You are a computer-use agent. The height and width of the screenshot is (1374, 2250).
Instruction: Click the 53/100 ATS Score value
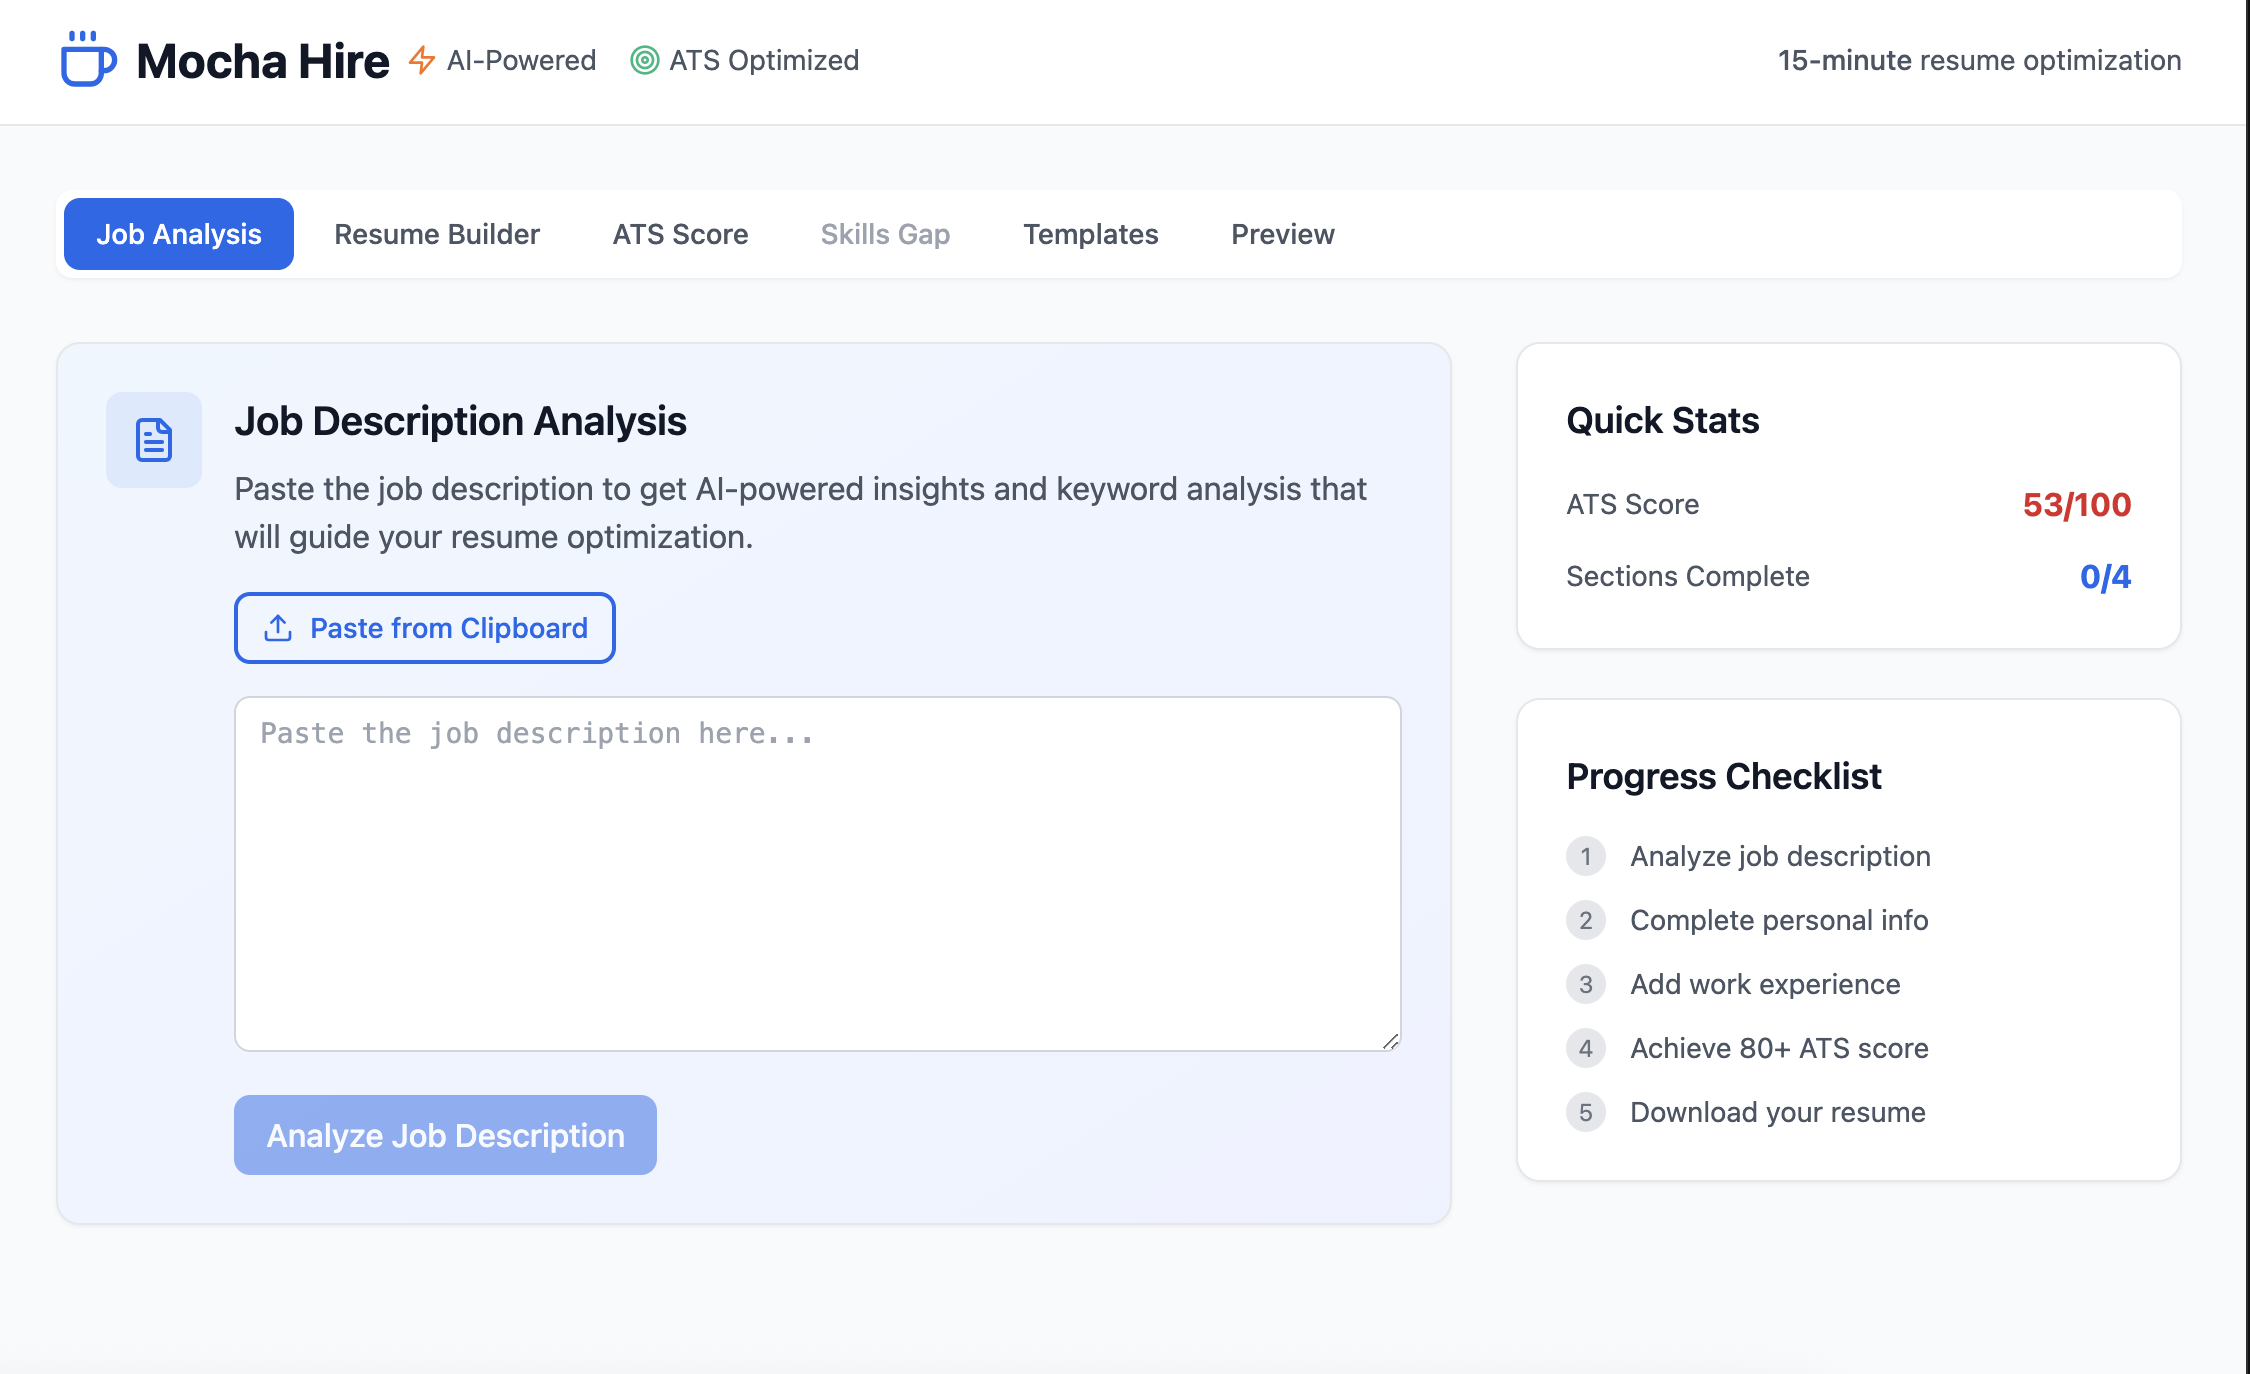point(2076,505)
